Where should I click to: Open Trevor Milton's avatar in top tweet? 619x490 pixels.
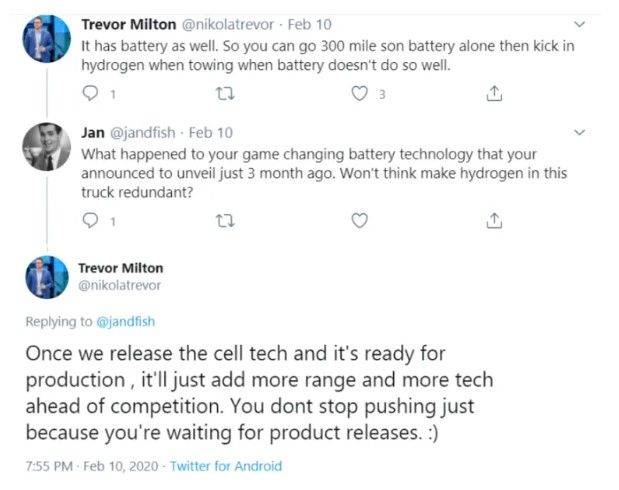46,40
